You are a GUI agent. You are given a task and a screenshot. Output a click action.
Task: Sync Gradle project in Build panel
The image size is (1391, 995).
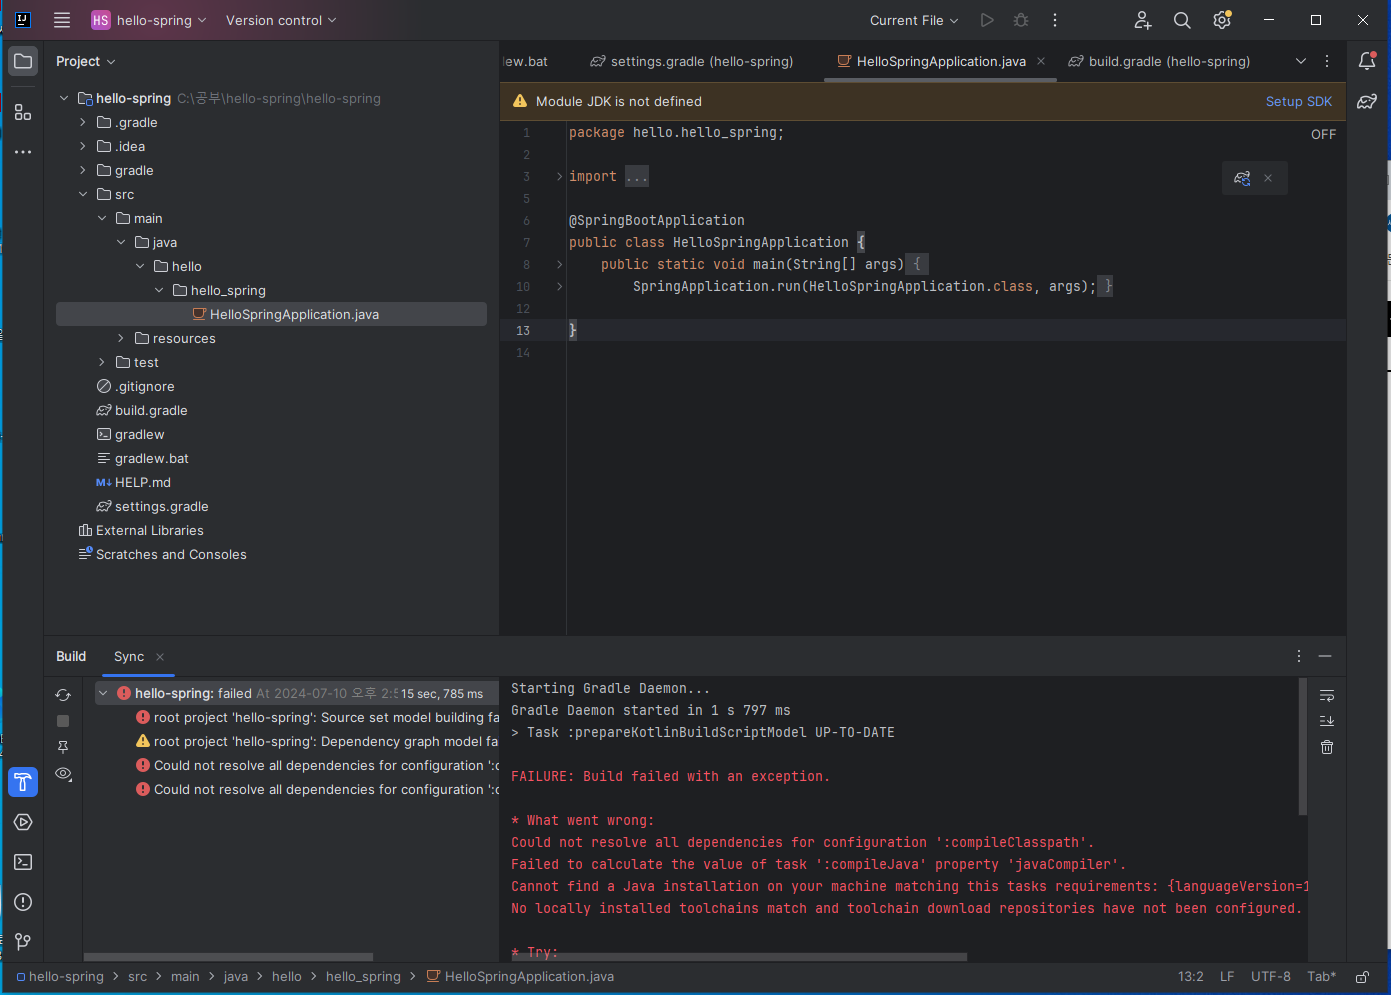pos(63,695)
